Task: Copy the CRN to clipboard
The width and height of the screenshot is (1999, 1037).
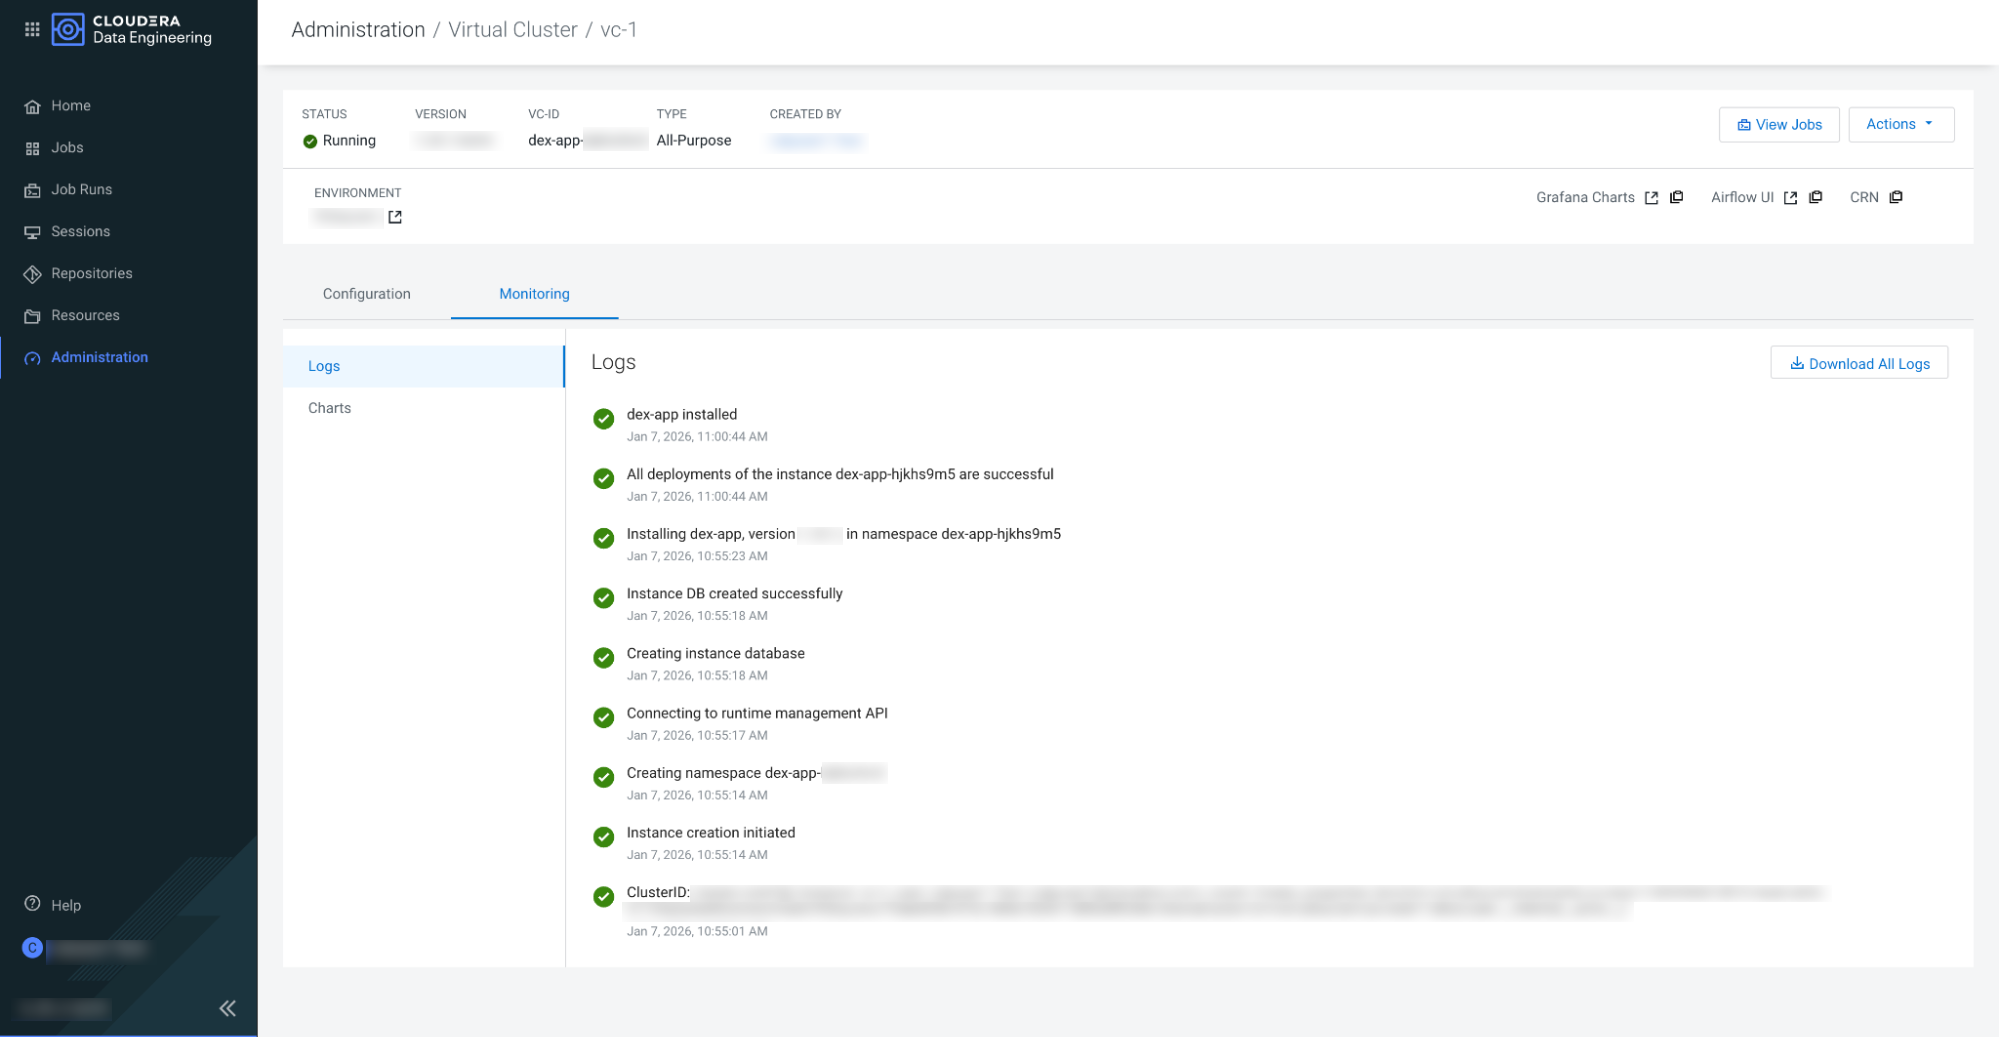Action: (1896, 197)
